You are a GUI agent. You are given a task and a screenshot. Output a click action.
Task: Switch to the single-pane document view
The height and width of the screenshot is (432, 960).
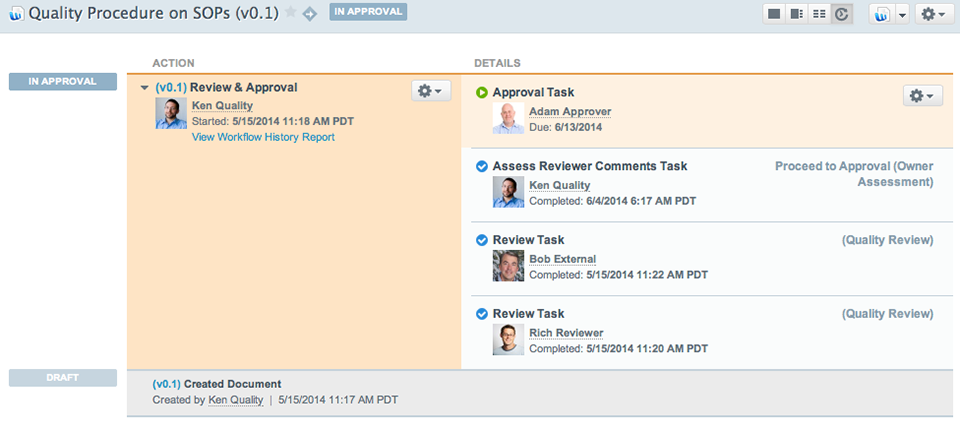774,14
